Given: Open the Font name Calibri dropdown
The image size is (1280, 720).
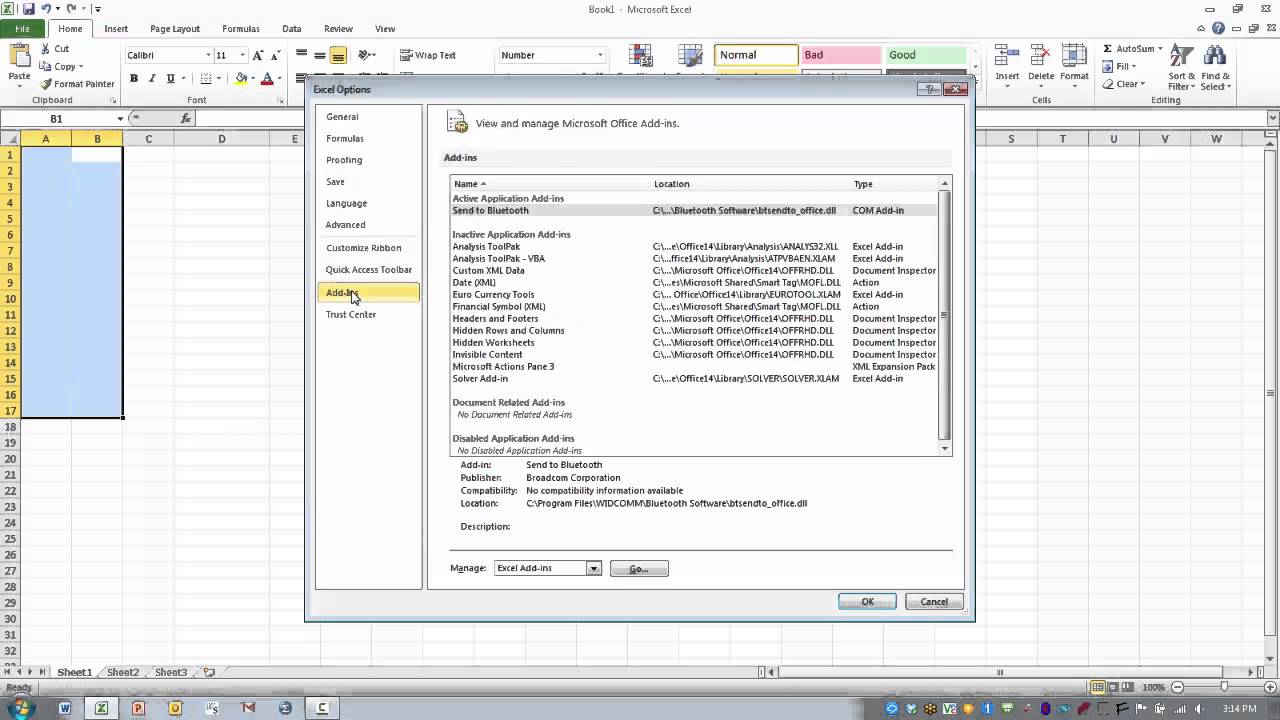Looking at the screenshot, I should [x=208, y=55].
